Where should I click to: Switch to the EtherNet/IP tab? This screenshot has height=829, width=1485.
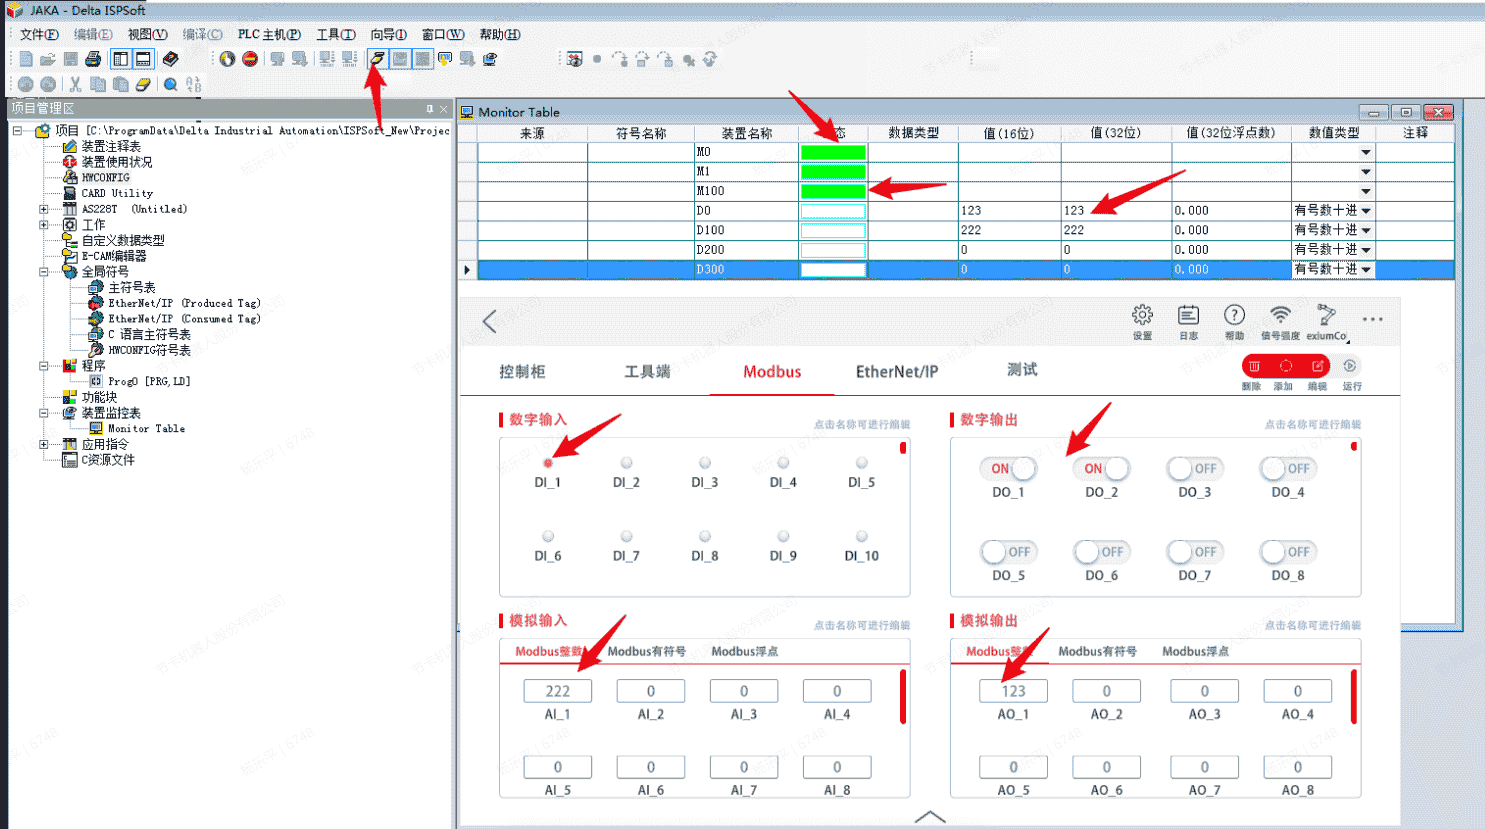896,372
